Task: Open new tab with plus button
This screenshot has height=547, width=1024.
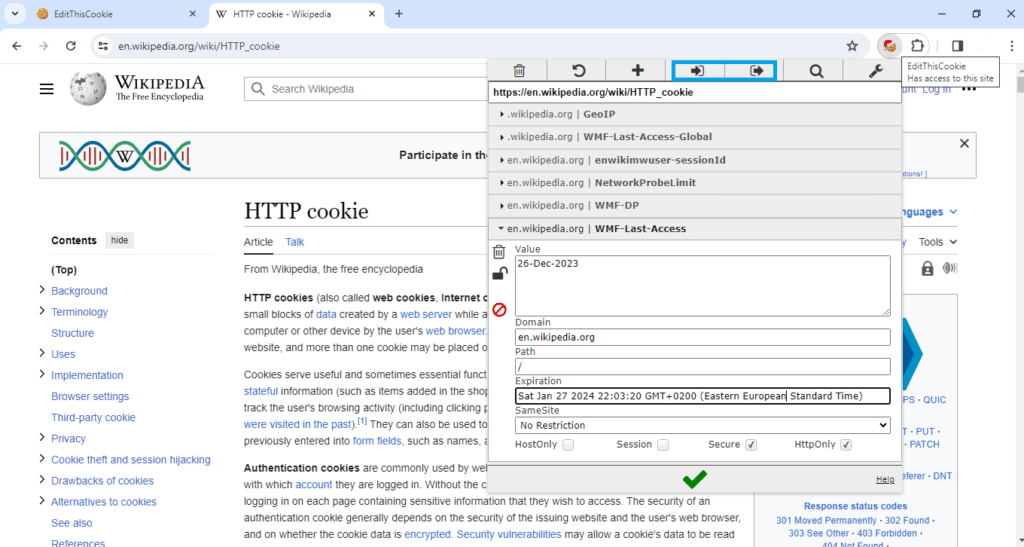Action: (x=399, y=14)
